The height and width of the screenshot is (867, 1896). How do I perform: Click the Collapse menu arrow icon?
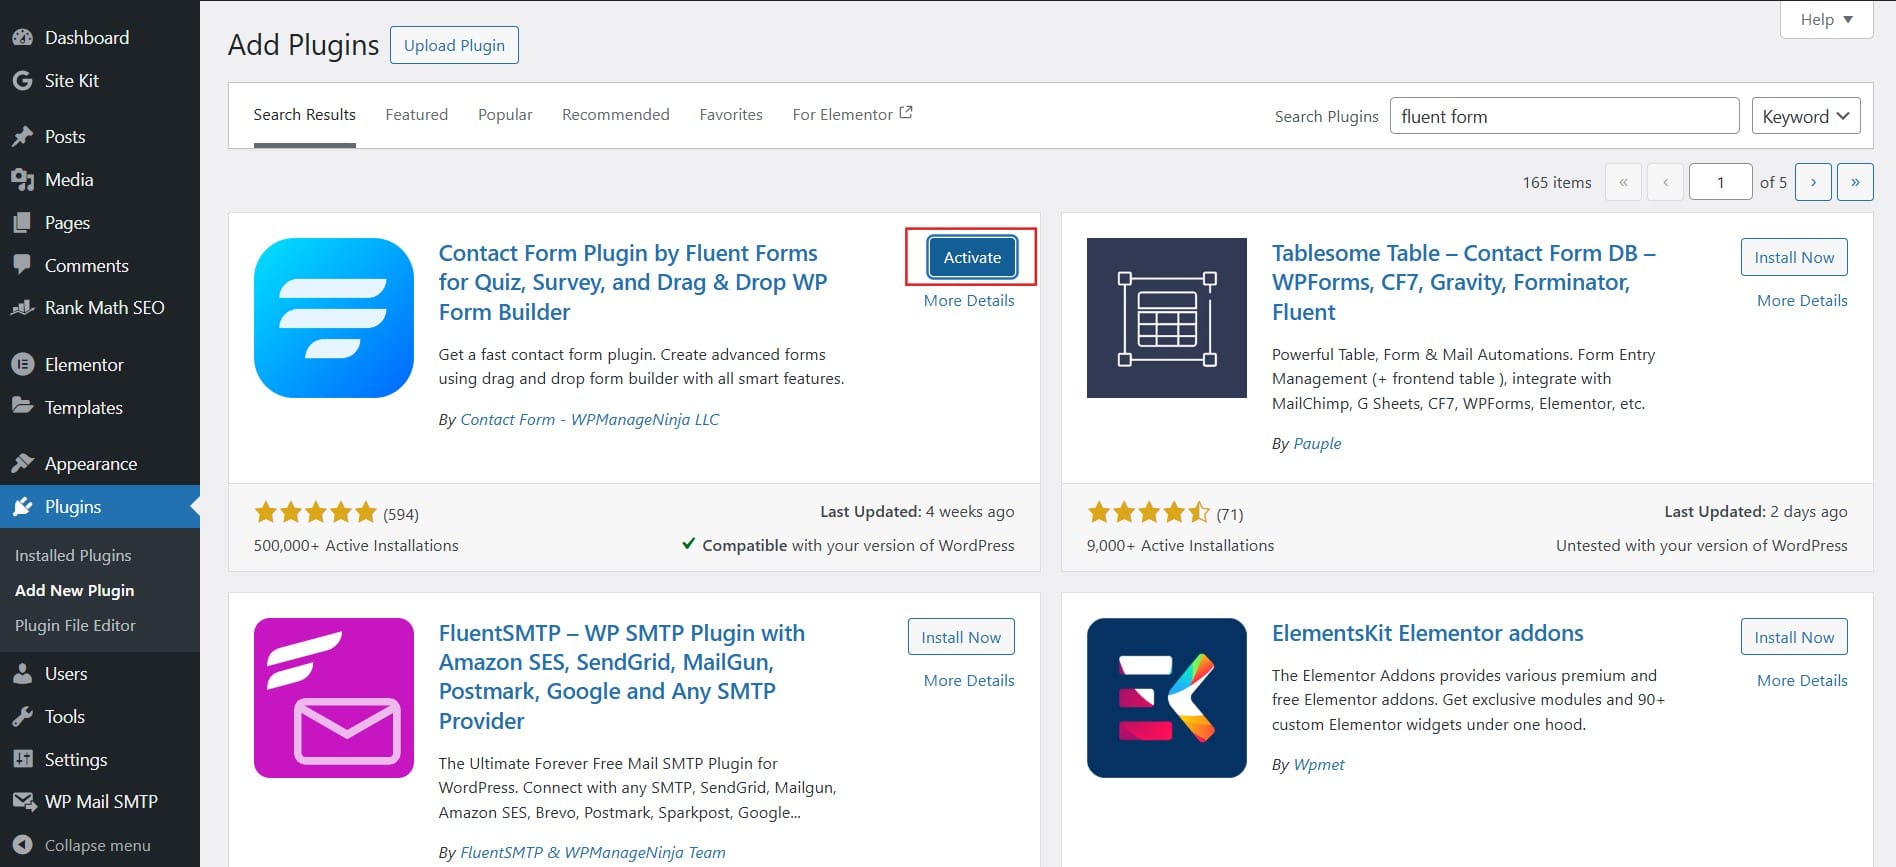pyautogui.click(x=22, y=845)
